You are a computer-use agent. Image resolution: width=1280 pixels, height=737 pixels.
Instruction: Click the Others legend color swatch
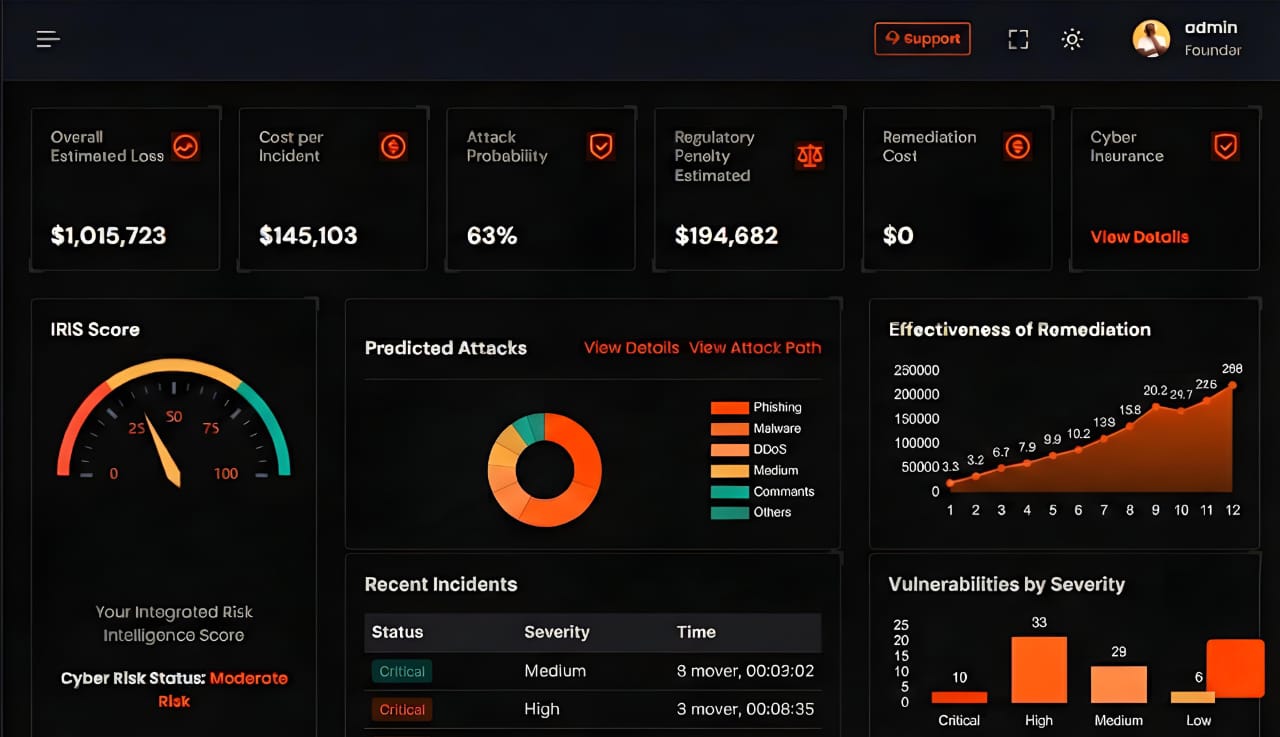pyautogui.click(x=729, y=513)
